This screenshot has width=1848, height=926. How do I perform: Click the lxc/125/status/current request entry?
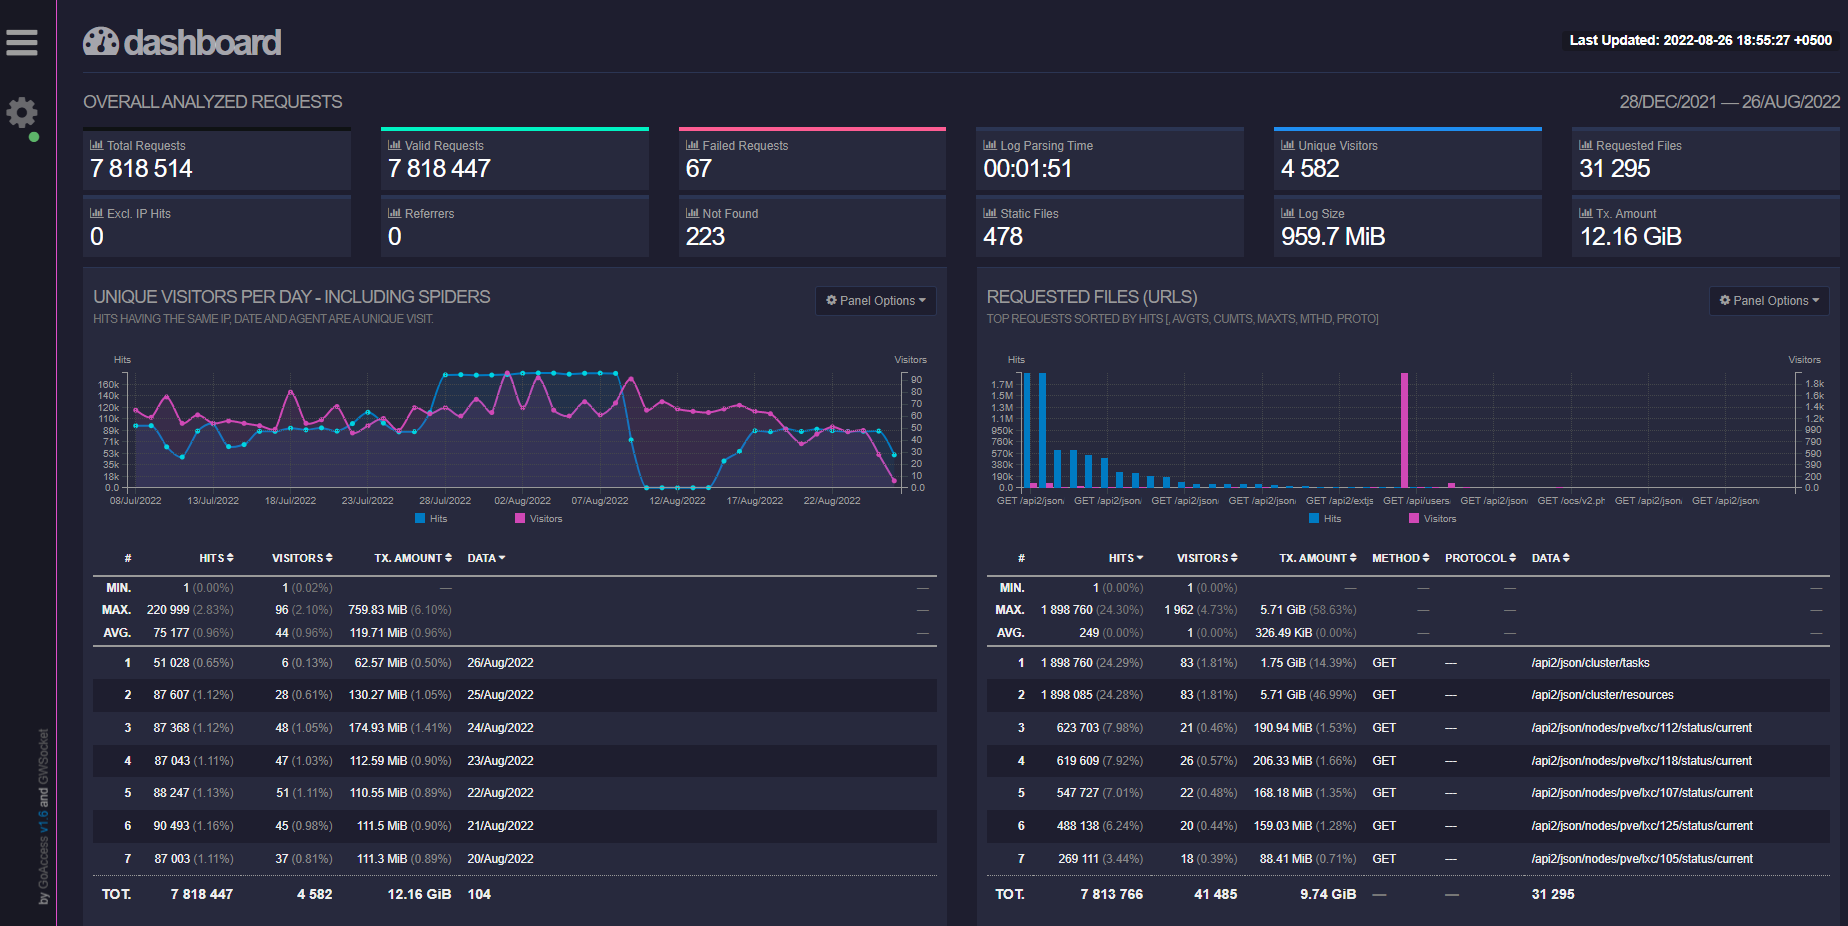[1641, 826]
